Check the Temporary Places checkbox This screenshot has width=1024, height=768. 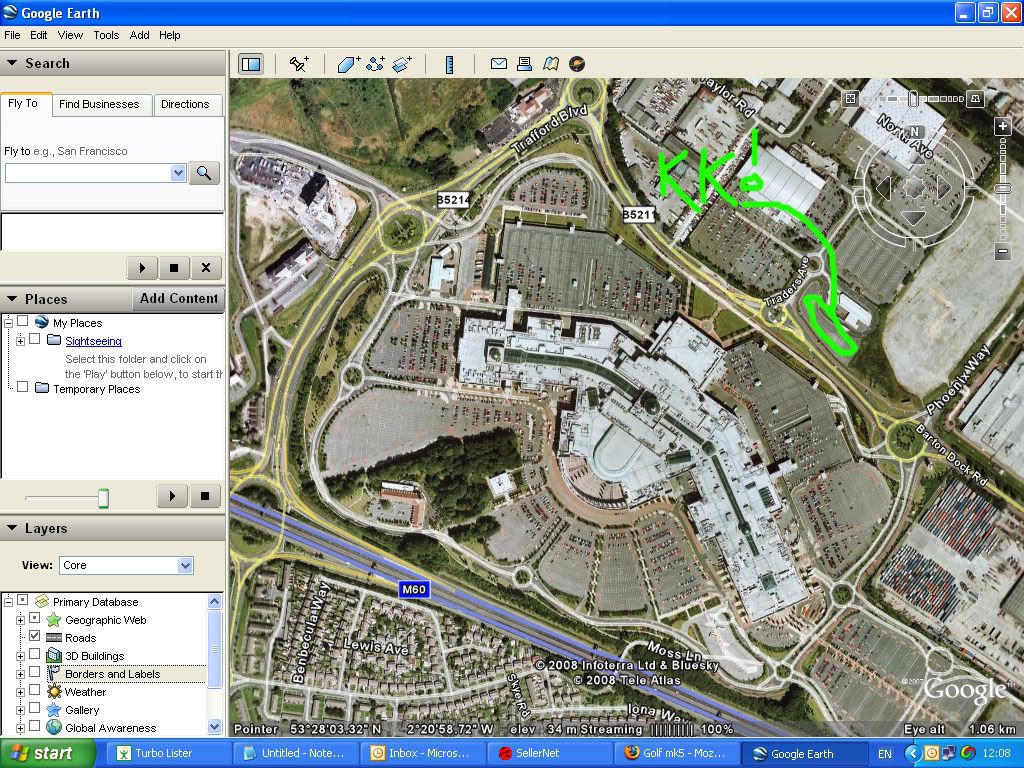click(x=23, y=387)
